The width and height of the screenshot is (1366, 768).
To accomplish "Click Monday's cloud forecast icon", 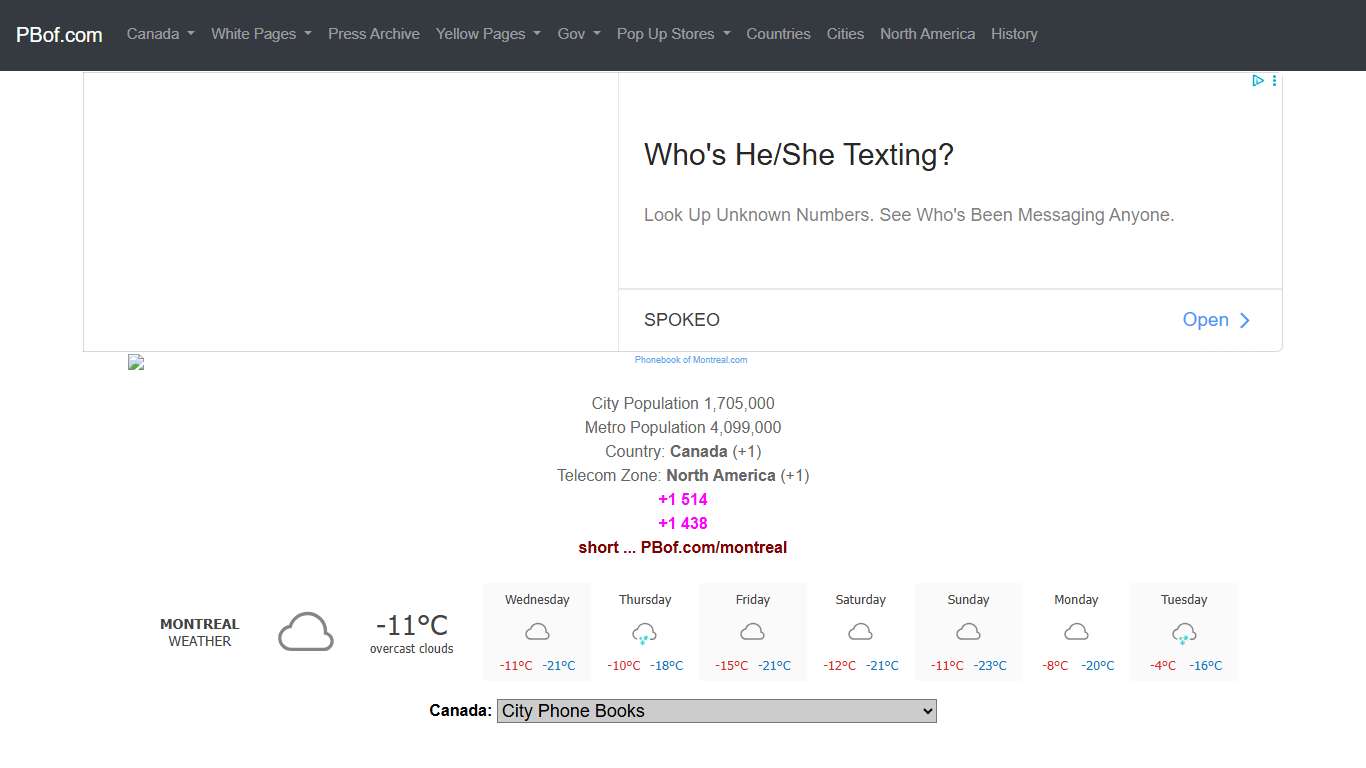I will pos(1076,632).
